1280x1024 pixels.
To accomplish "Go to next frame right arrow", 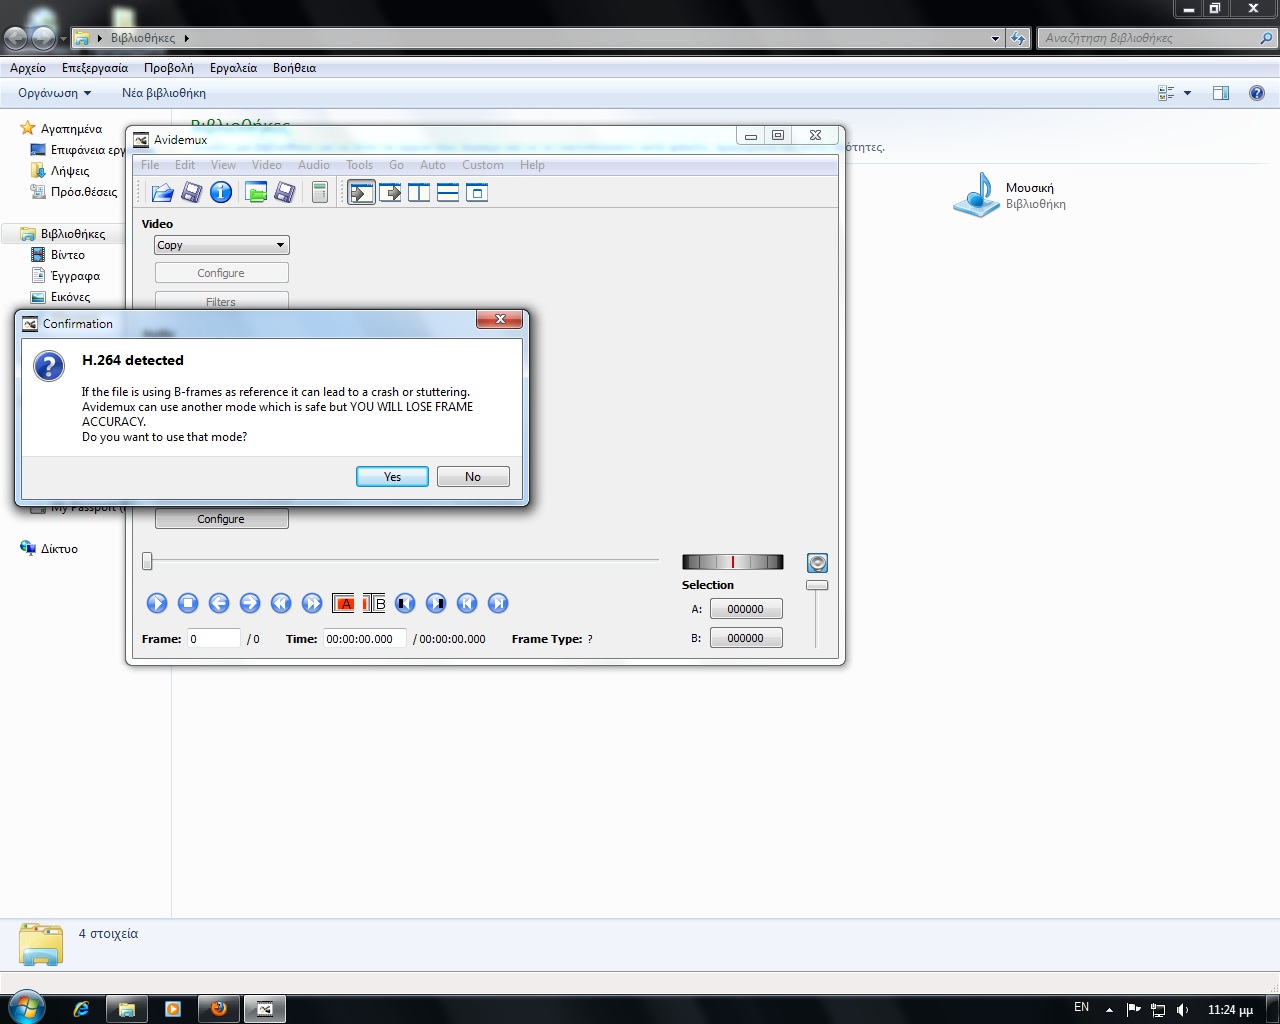I will coord(250,603).
